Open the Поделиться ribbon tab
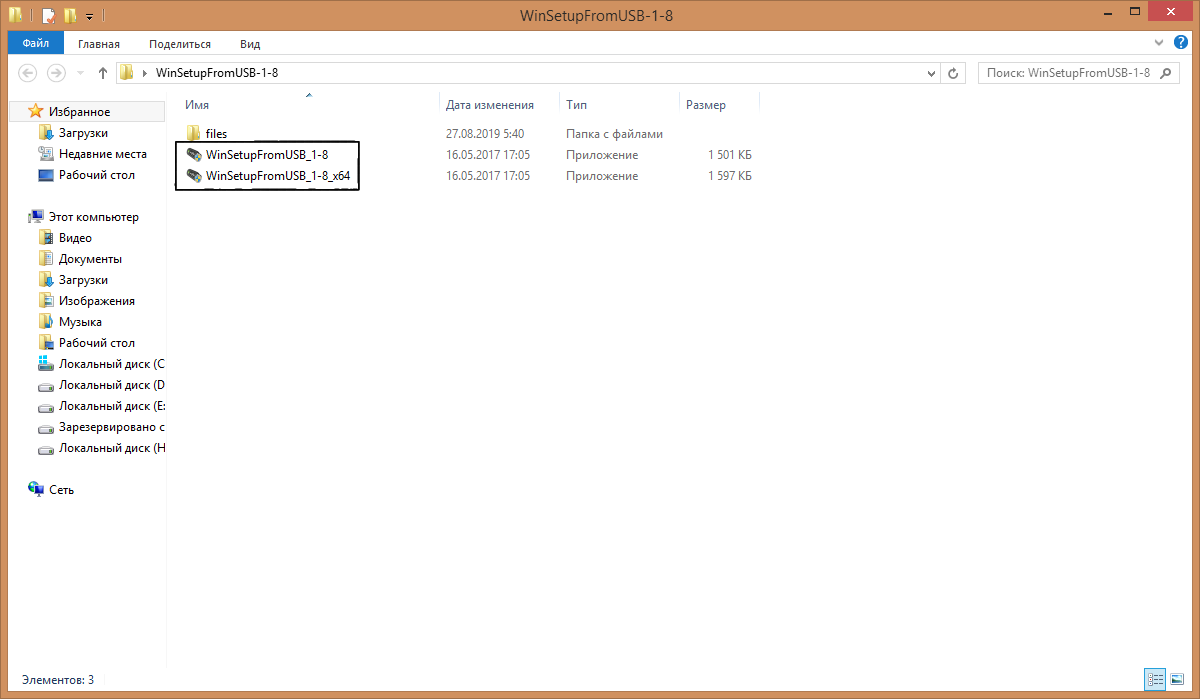1200x699 pixels. [180, 44]
